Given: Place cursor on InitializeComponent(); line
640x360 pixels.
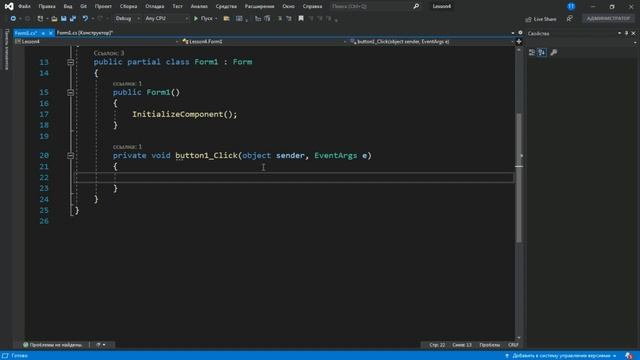Looking at the screenshot, I should (x=184, y=114).
